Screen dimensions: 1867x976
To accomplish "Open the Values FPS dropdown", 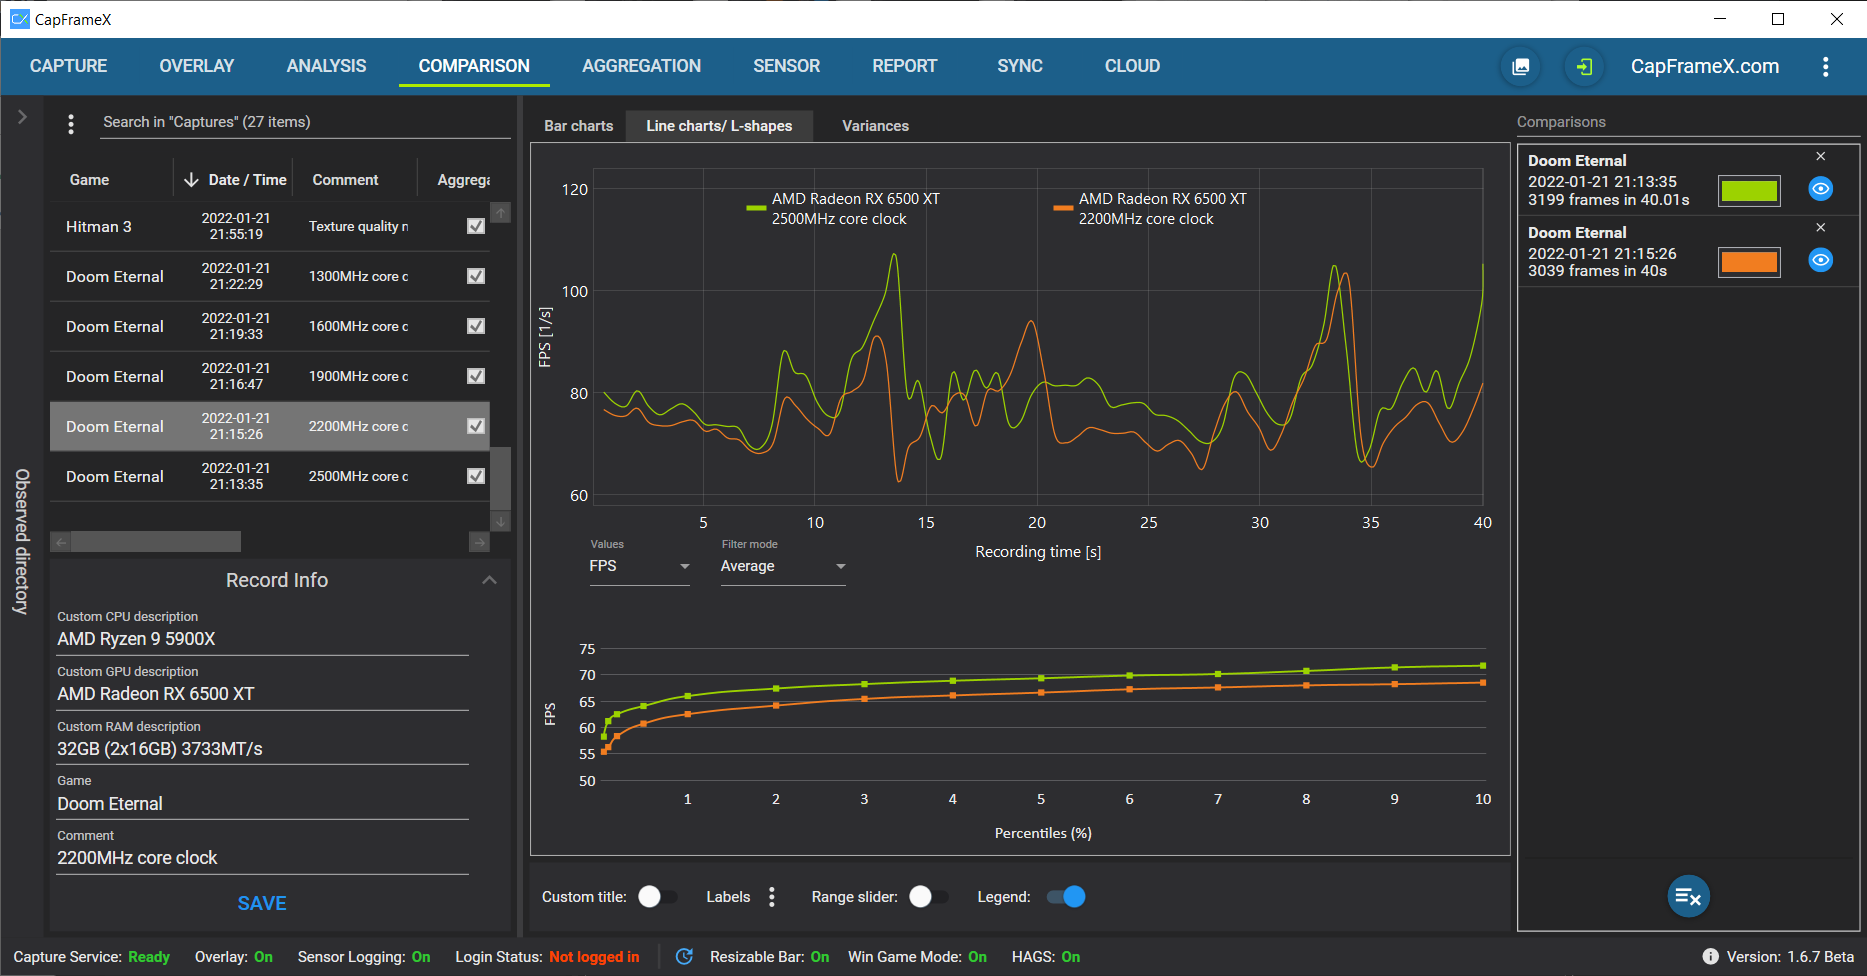I will (640, 566).
